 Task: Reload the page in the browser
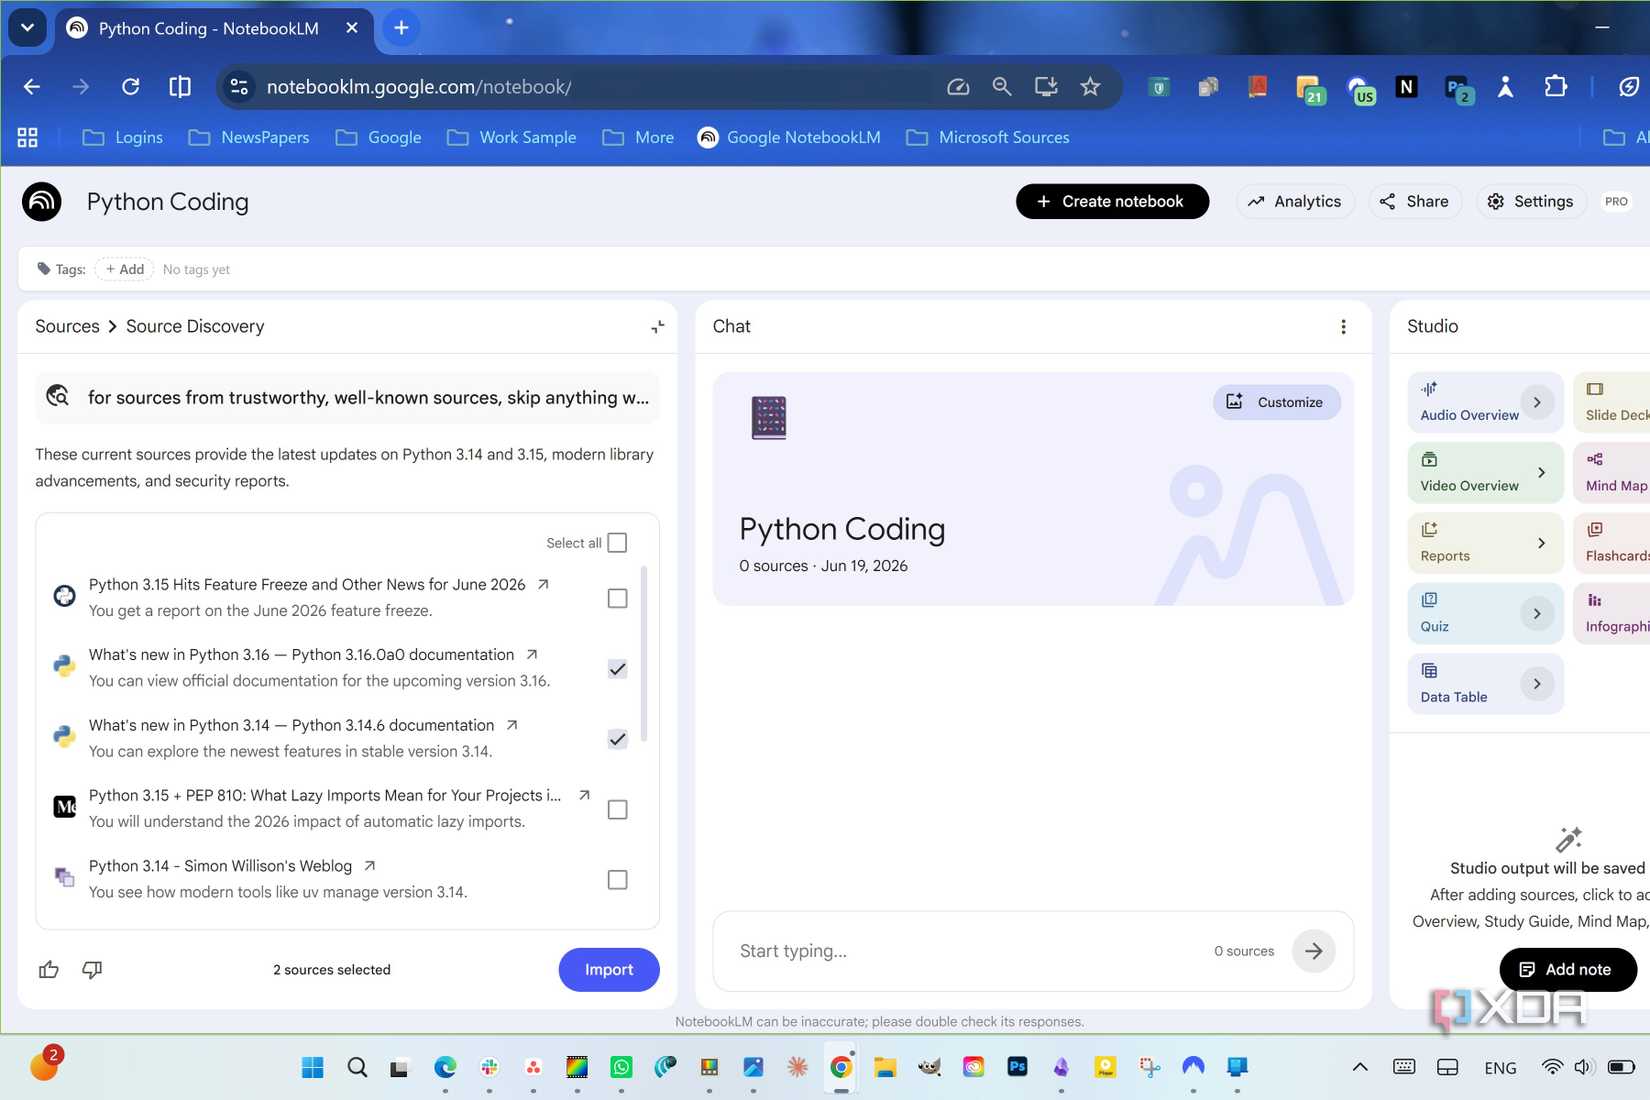pyautogui.click(x=130, y=87)
